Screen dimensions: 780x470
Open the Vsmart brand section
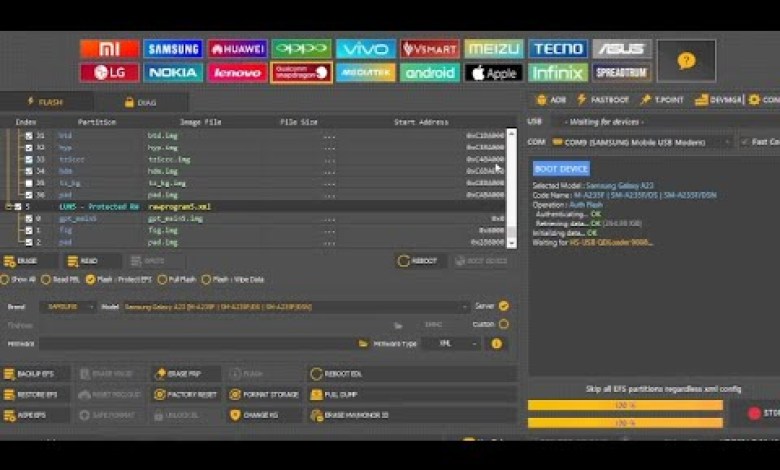430,49
